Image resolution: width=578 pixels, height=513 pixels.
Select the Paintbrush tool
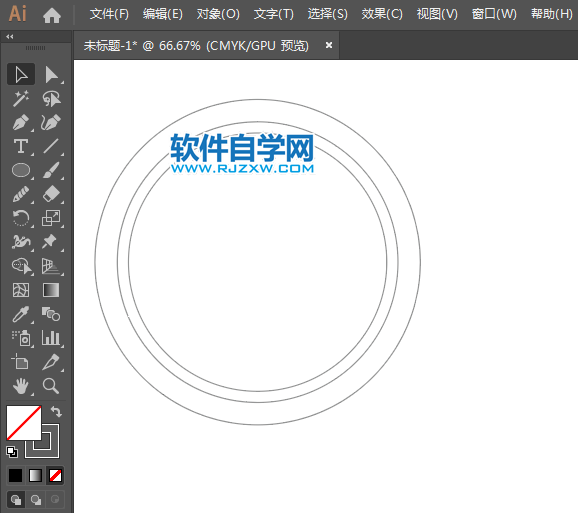click(51, 170)
